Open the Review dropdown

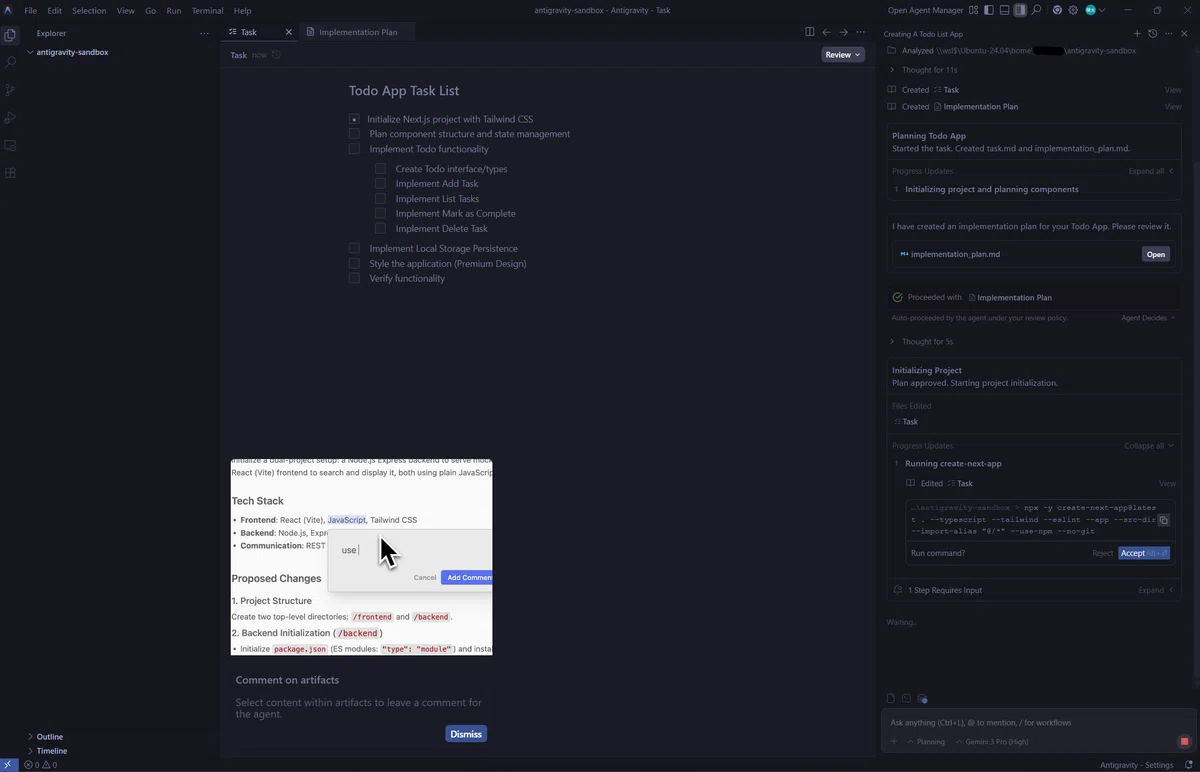click(x=843, y=55)
